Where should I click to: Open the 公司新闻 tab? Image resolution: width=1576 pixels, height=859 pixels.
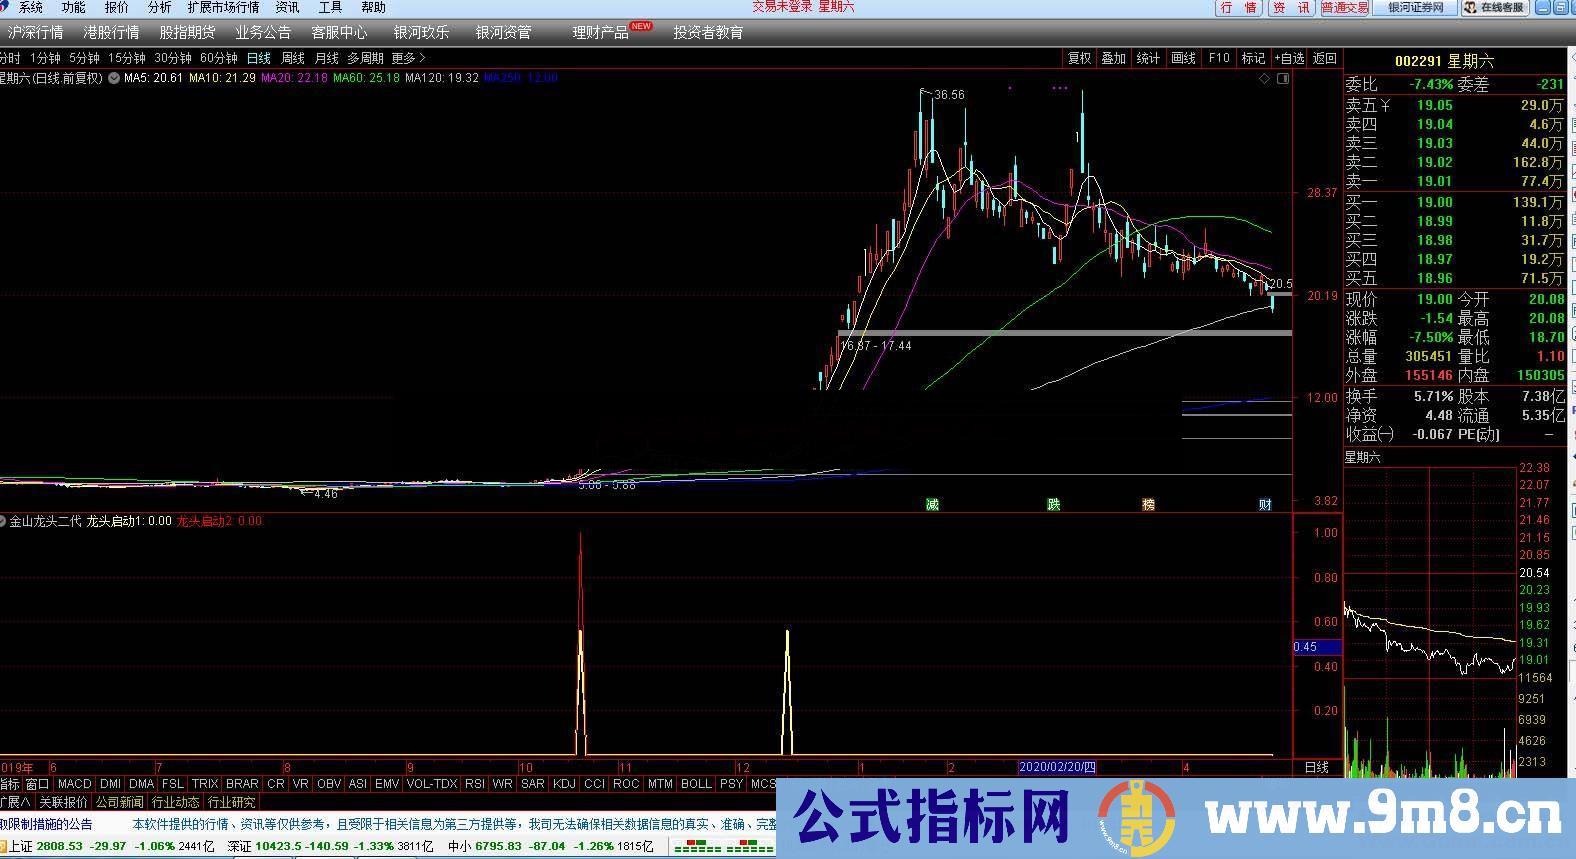pyautogui.click(x=119, y=802)
